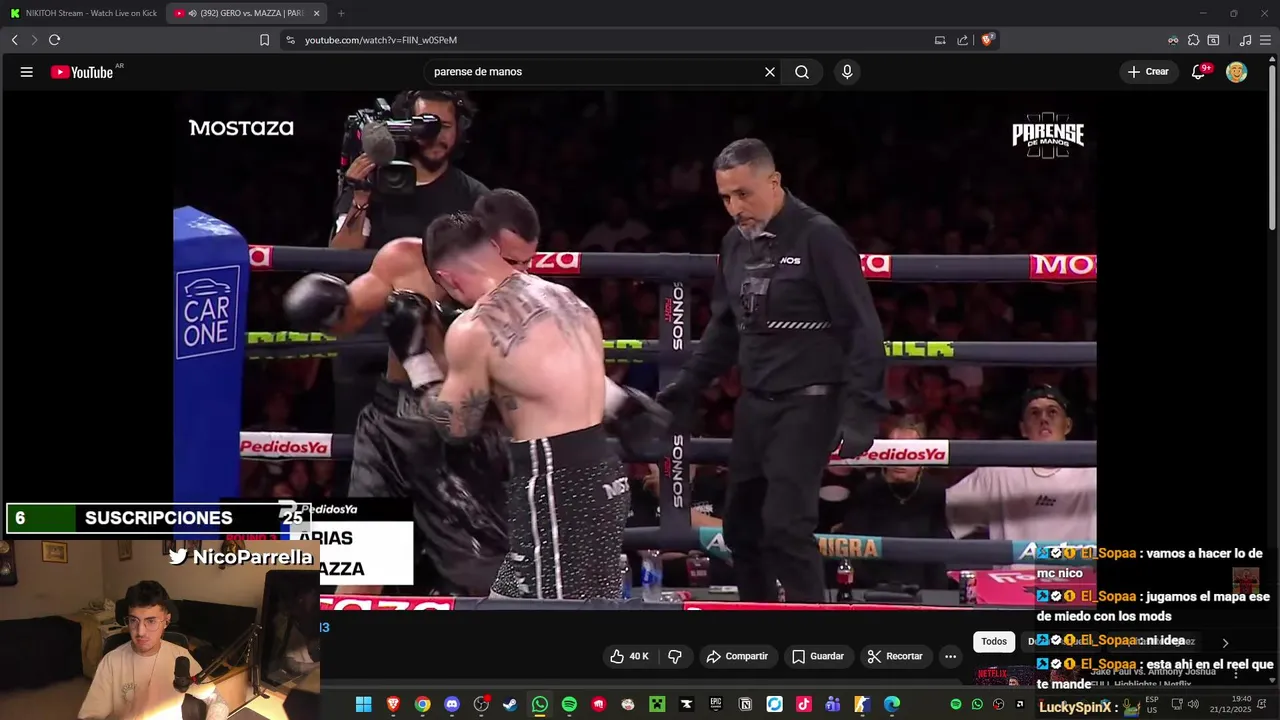Image resolution: width=1280 pixels, height=720 pixels.
Task: Go back in browser history
Action: click(x=14, y=40)
